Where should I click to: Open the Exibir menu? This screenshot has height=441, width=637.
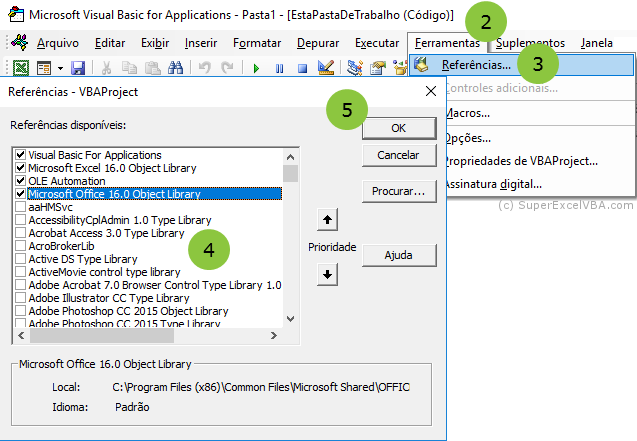(155, 43)
